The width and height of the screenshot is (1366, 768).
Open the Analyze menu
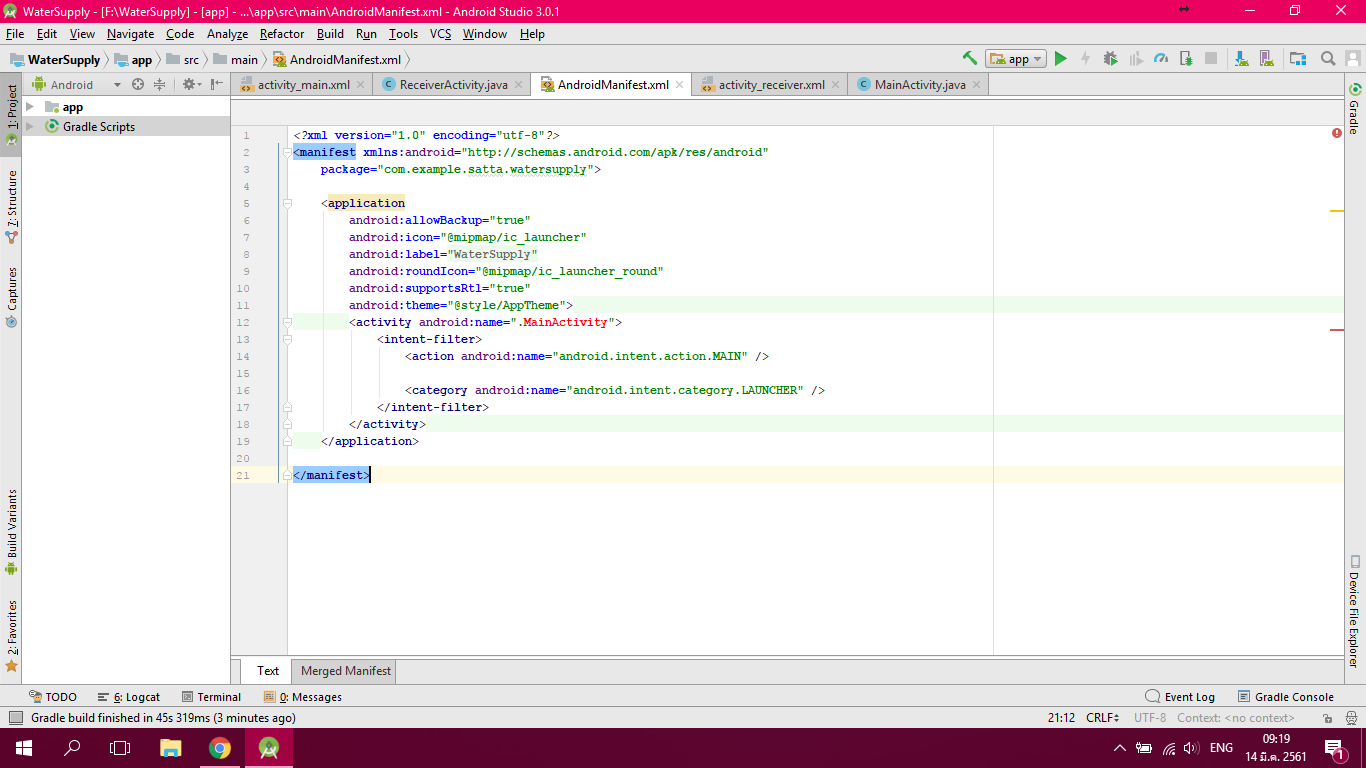[x=227, y=34]
